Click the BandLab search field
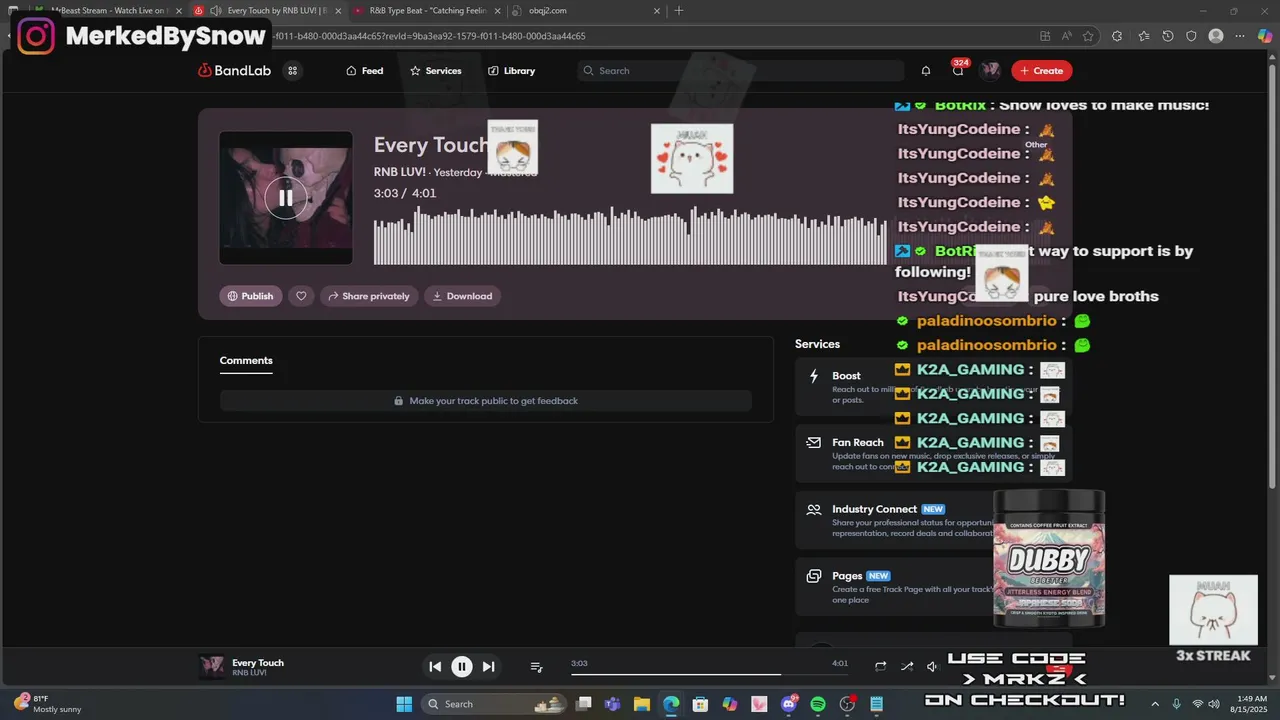The width and height of the screenshot is (1280, 720). [x=741, y=71]
